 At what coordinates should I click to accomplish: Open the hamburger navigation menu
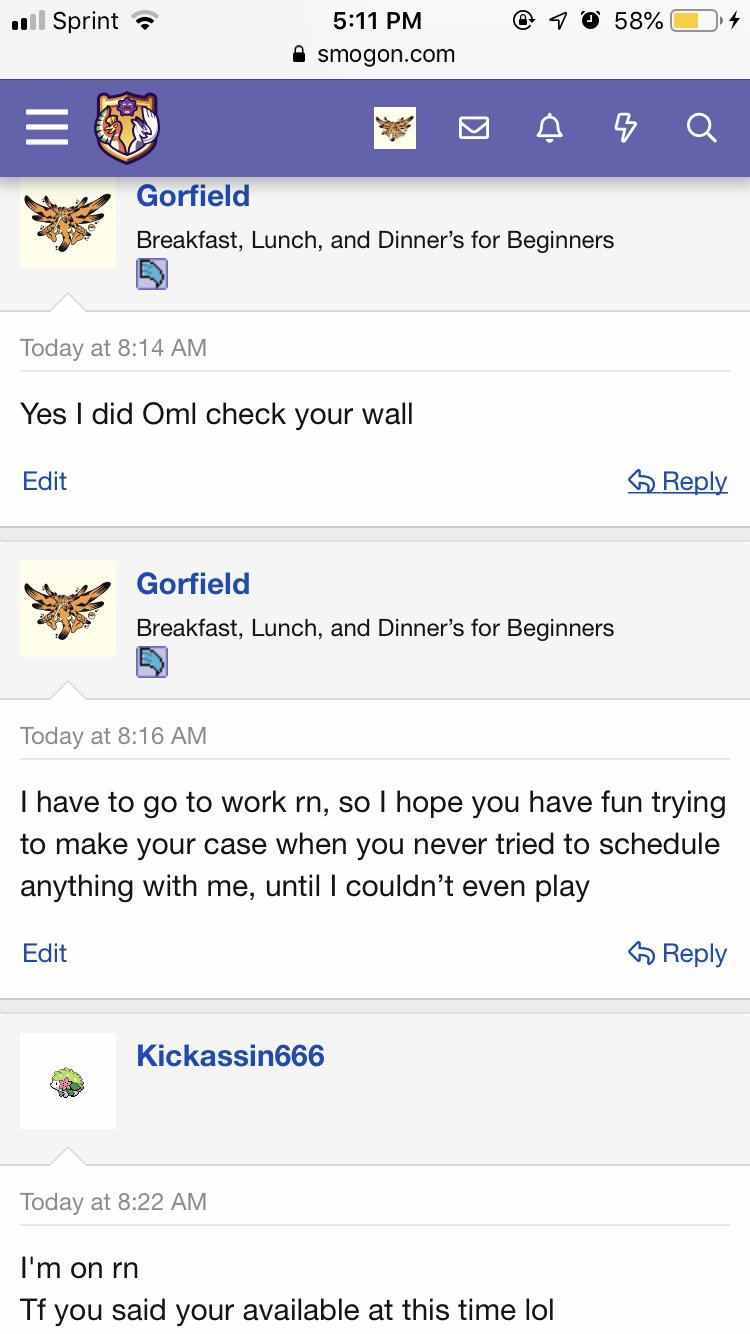46,128
